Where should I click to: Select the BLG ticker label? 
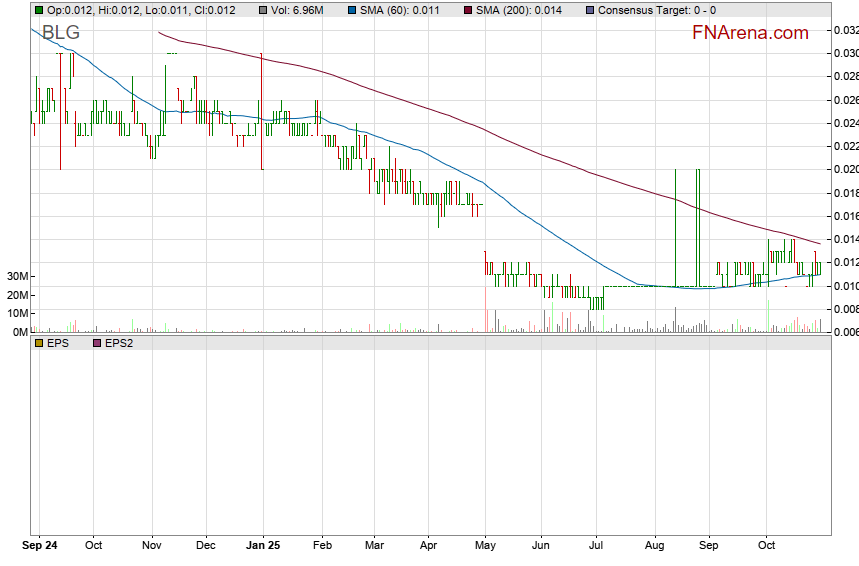coord(60,33)
